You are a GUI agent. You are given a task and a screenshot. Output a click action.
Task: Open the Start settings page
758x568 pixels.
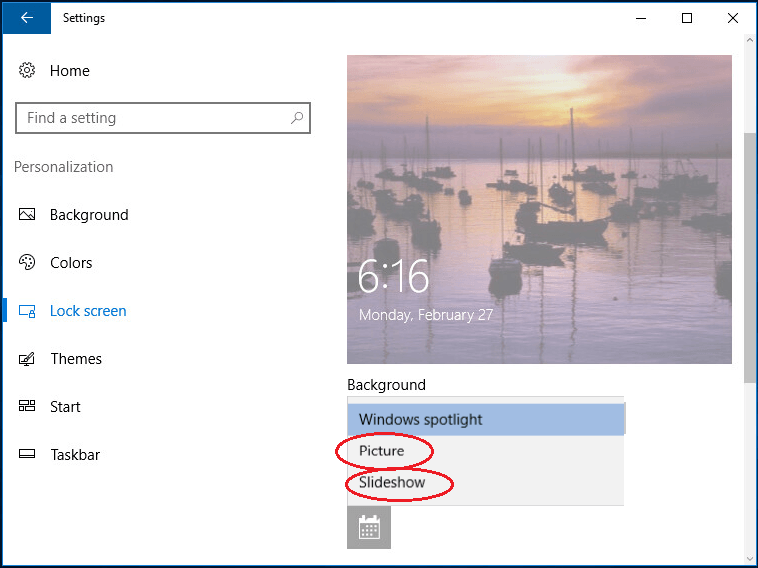click(x=65, y=407)
